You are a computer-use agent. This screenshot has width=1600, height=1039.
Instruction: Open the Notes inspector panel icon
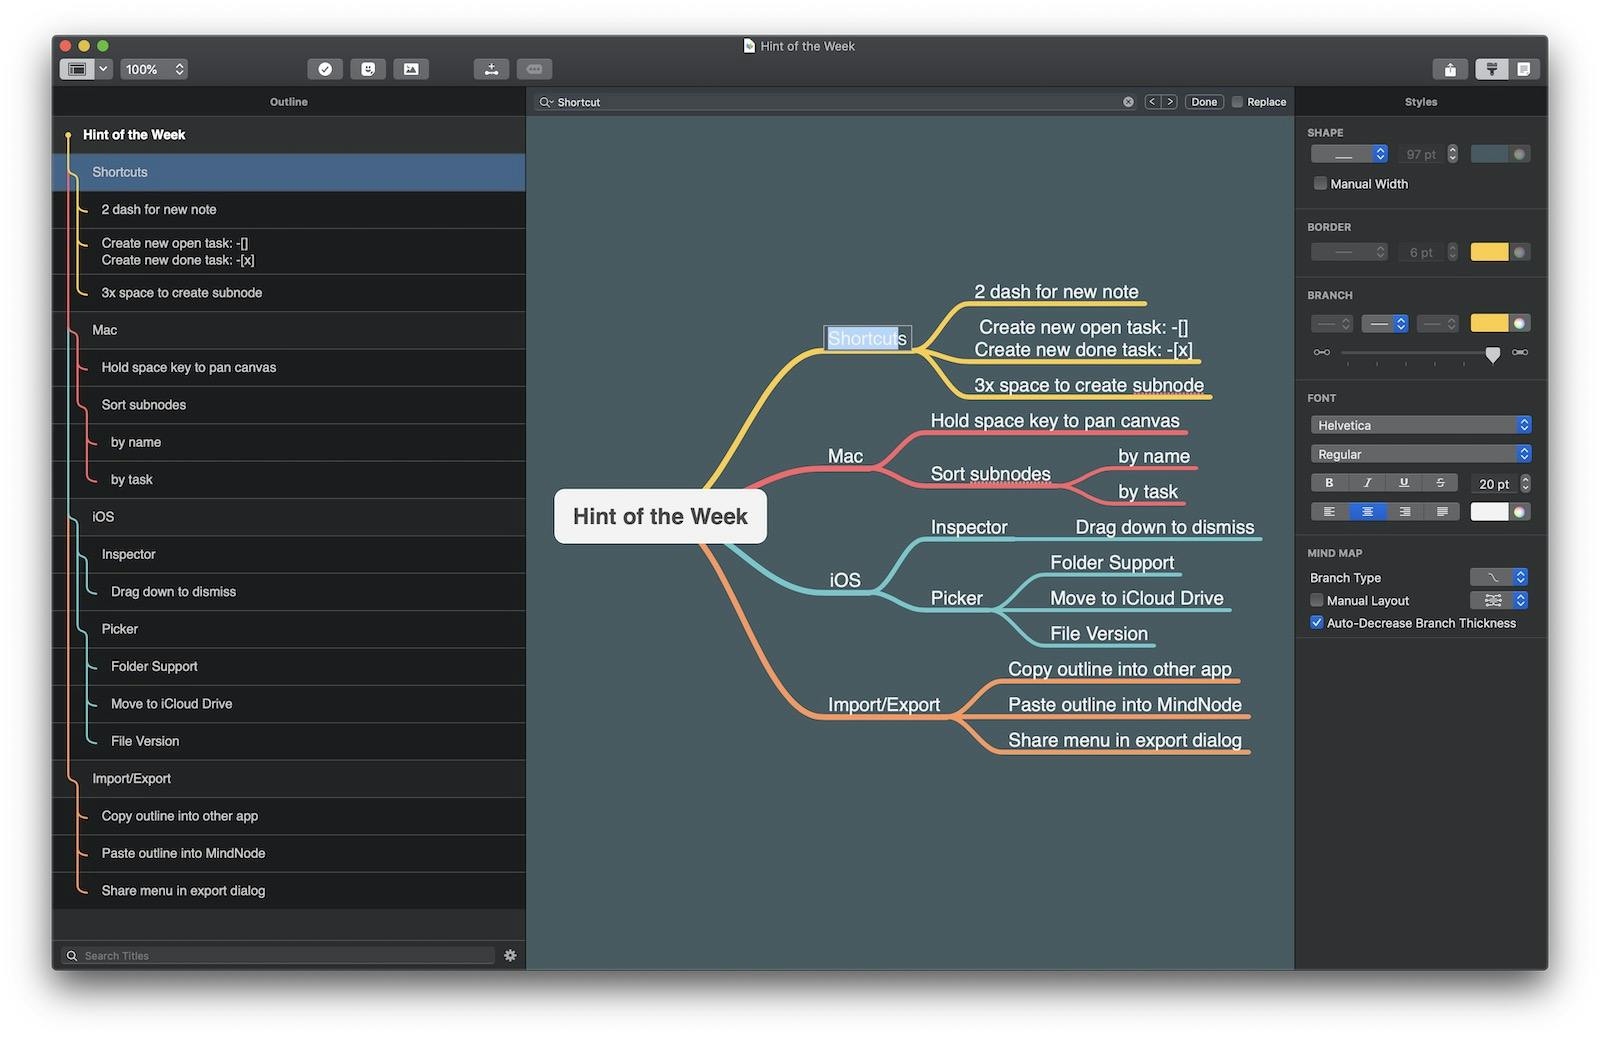1523,69
